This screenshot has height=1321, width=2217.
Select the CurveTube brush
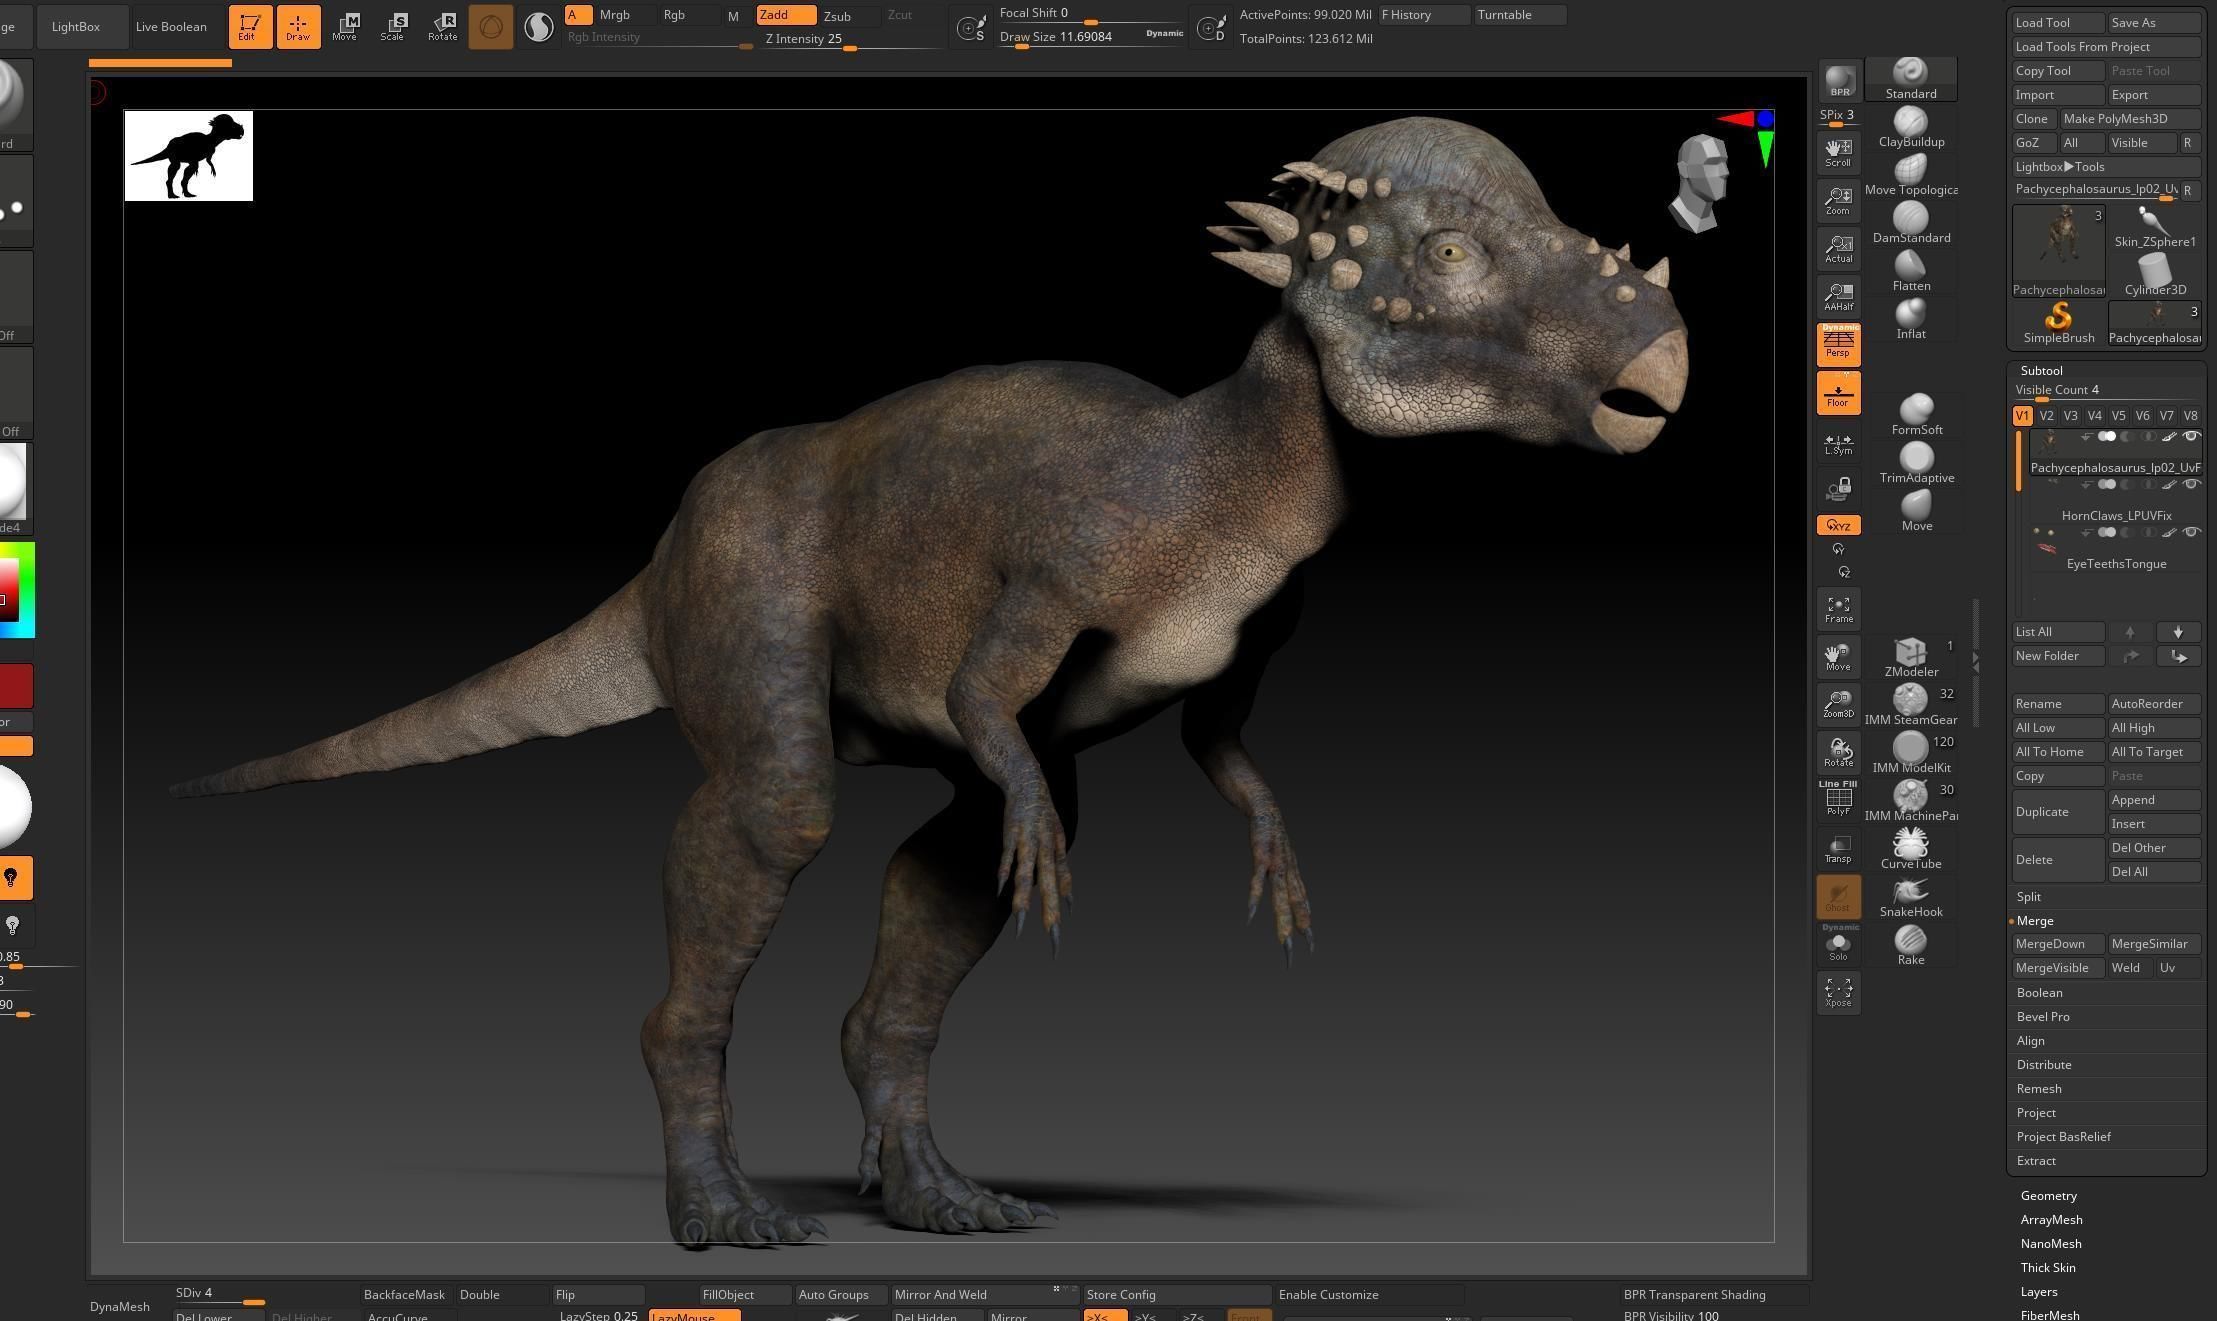coord(1910,849)
